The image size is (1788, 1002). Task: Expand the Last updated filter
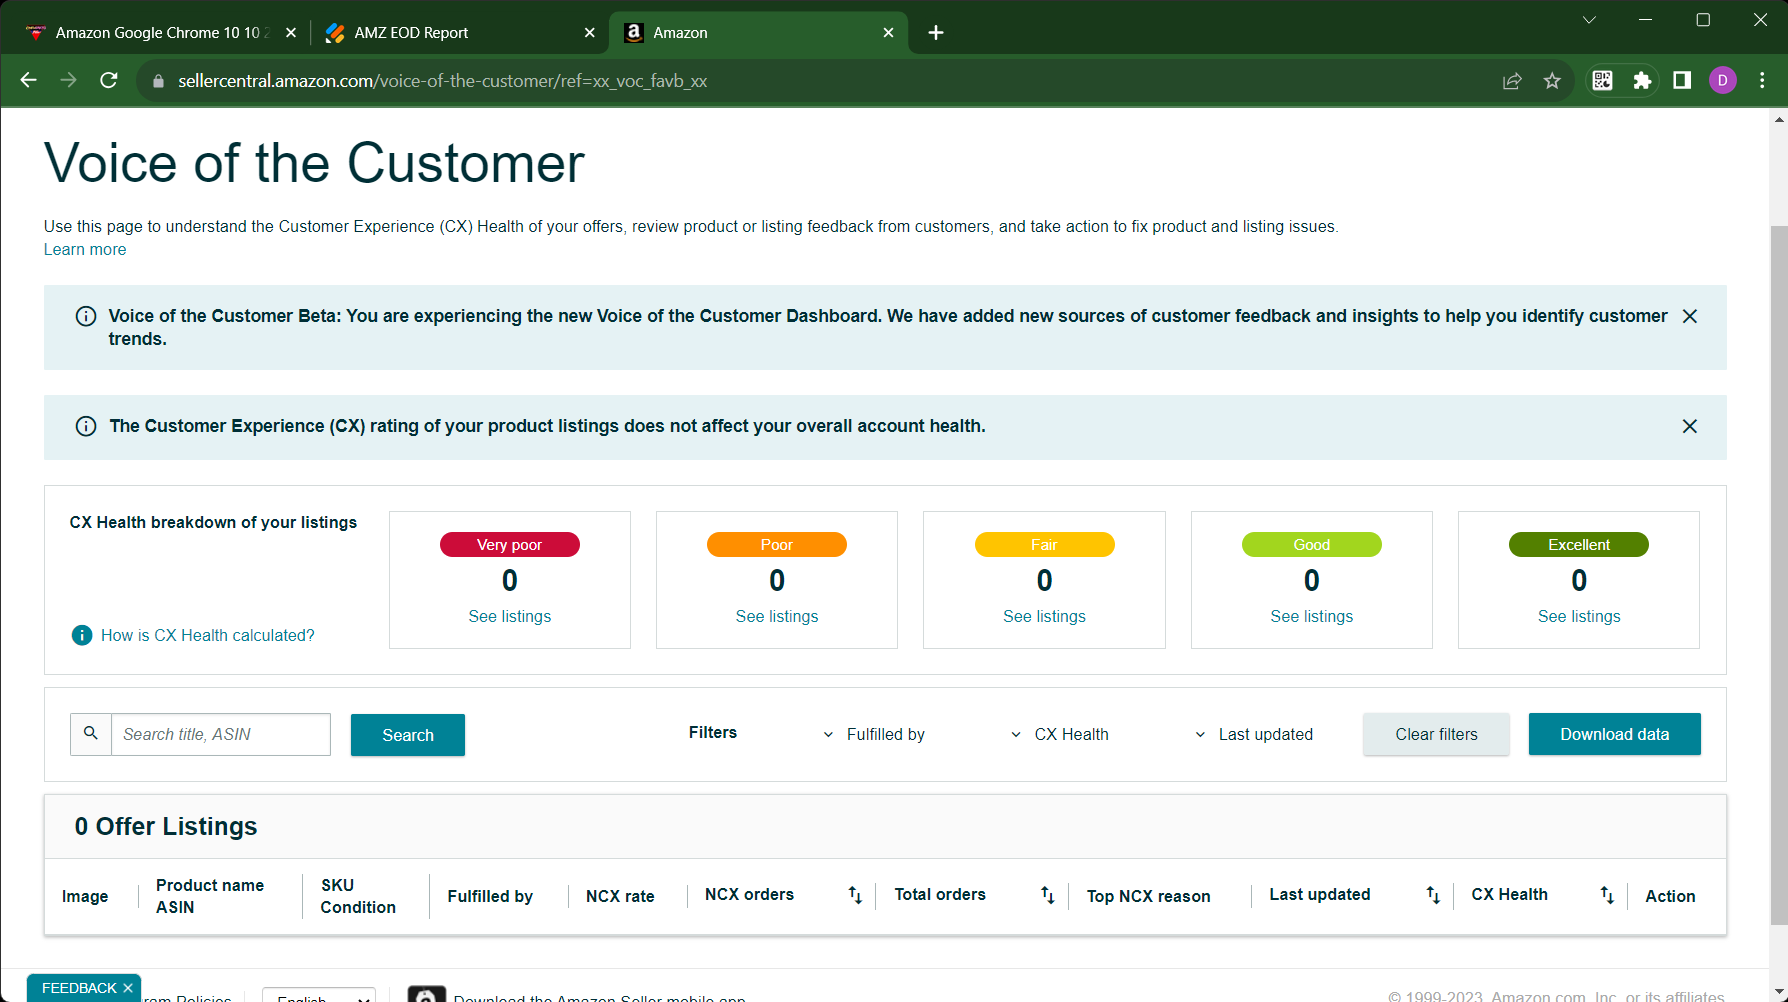(1254, 734)
